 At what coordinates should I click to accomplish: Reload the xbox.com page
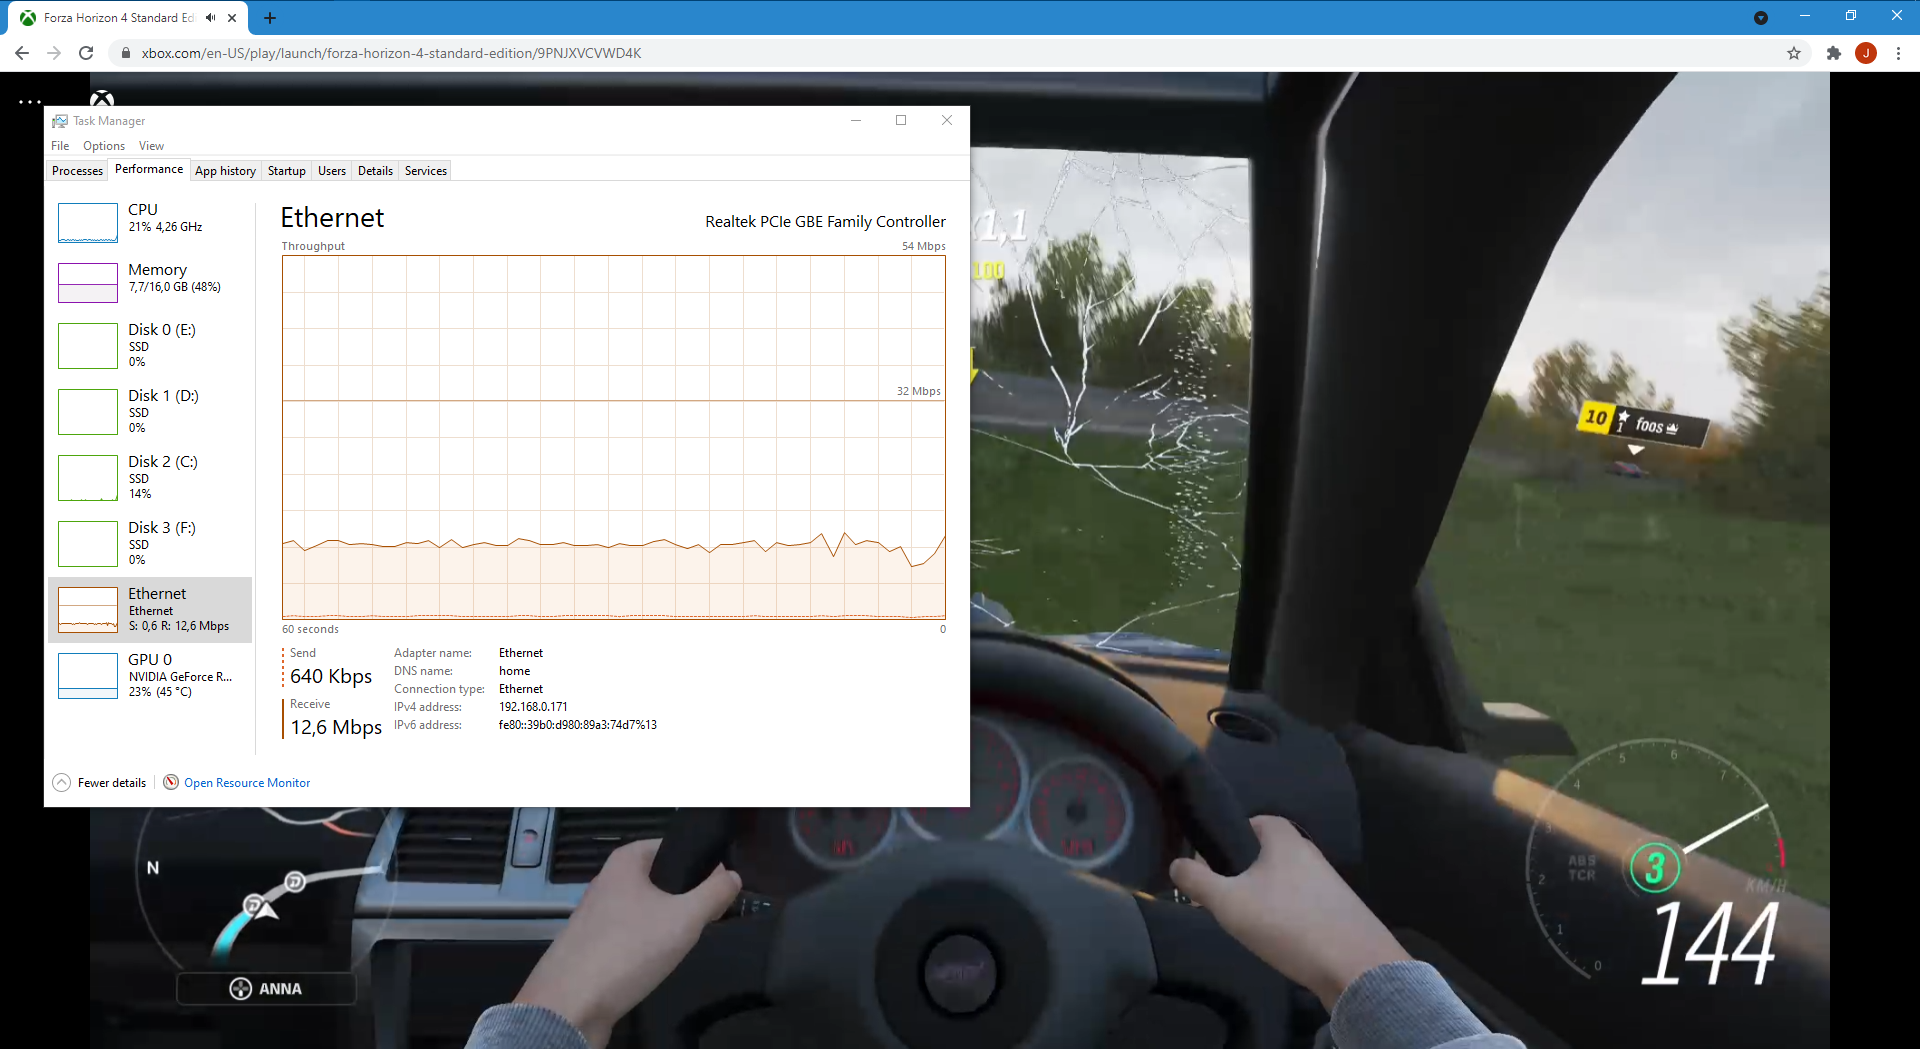[86, 53]
